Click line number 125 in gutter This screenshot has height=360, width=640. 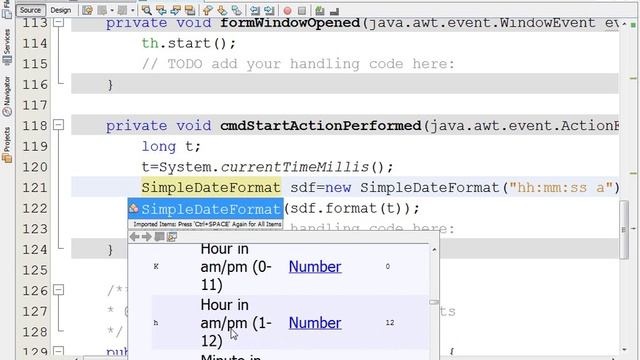(35, 270)
